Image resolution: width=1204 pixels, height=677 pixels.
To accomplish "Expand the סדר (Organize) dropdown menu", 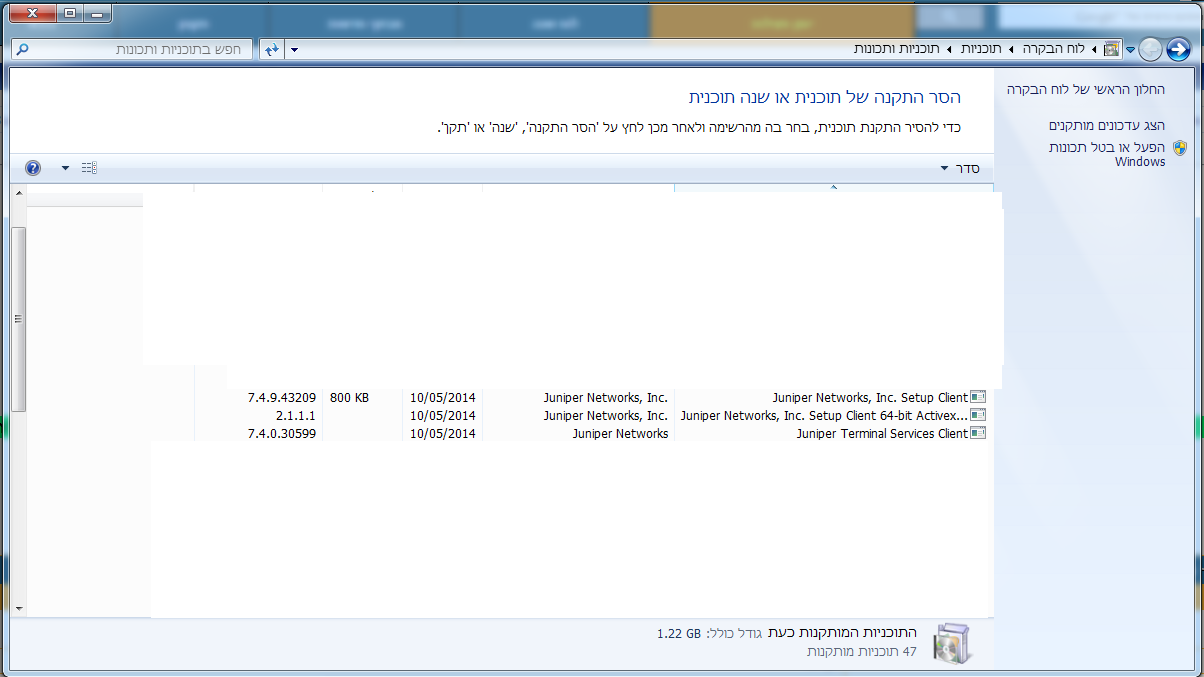I will (960, 168).
